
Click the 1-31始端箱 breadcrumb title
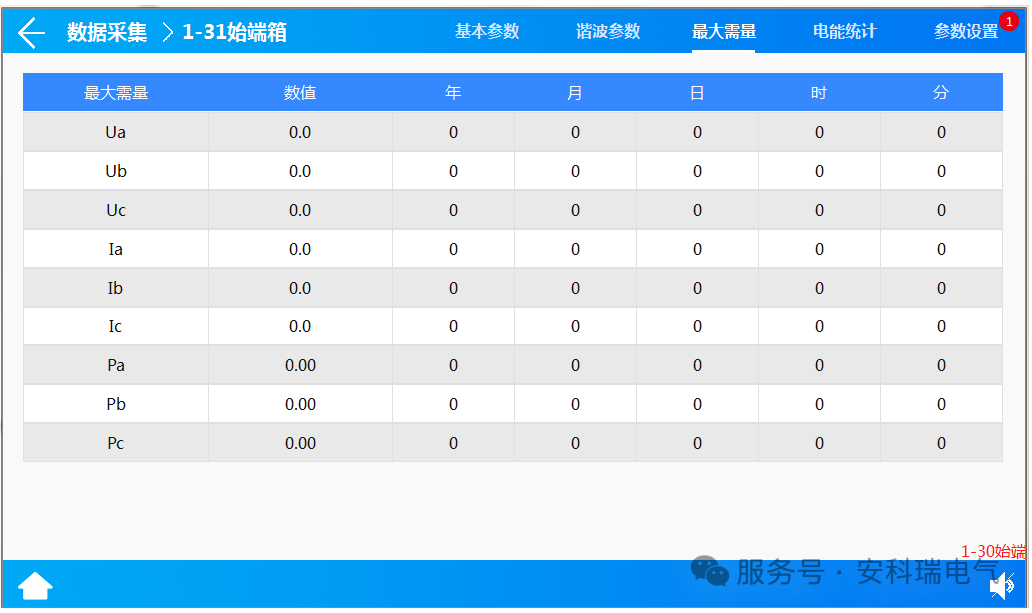tap(234, 32)
